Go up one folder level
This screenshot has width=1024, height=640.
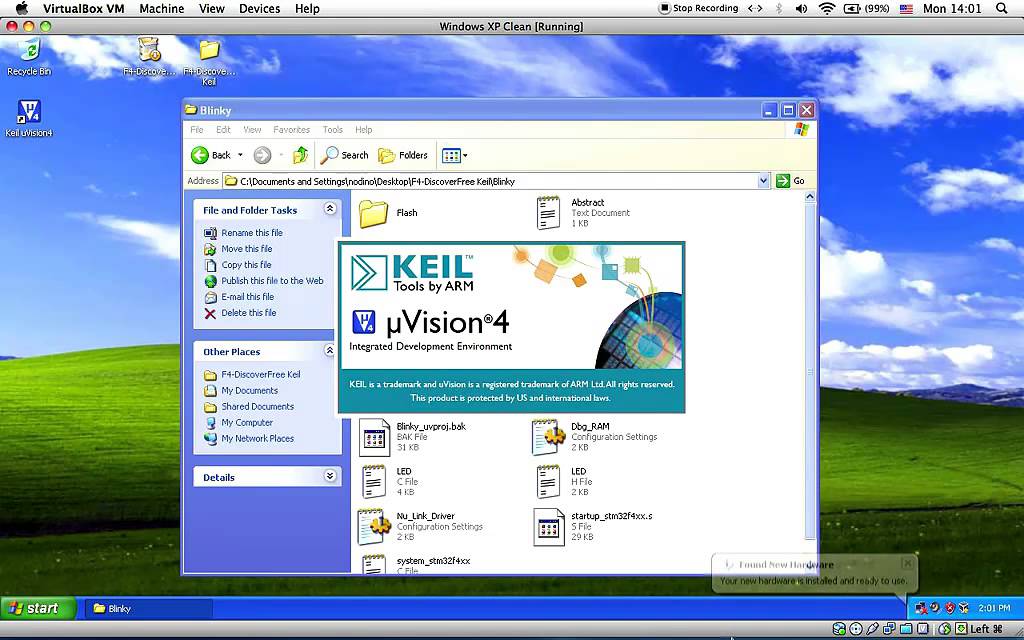tap(300, 155)
